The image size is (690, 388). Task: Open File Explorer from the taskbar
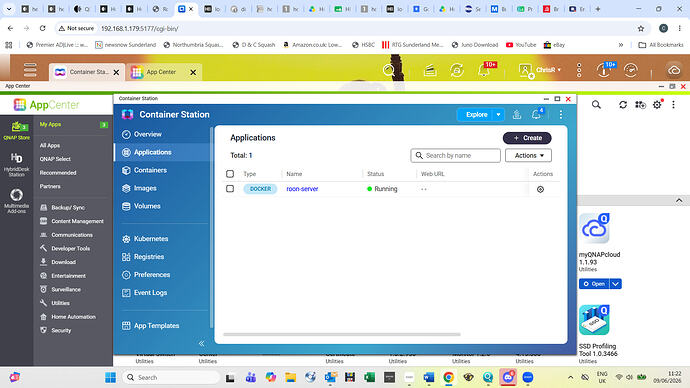point(290,377)
